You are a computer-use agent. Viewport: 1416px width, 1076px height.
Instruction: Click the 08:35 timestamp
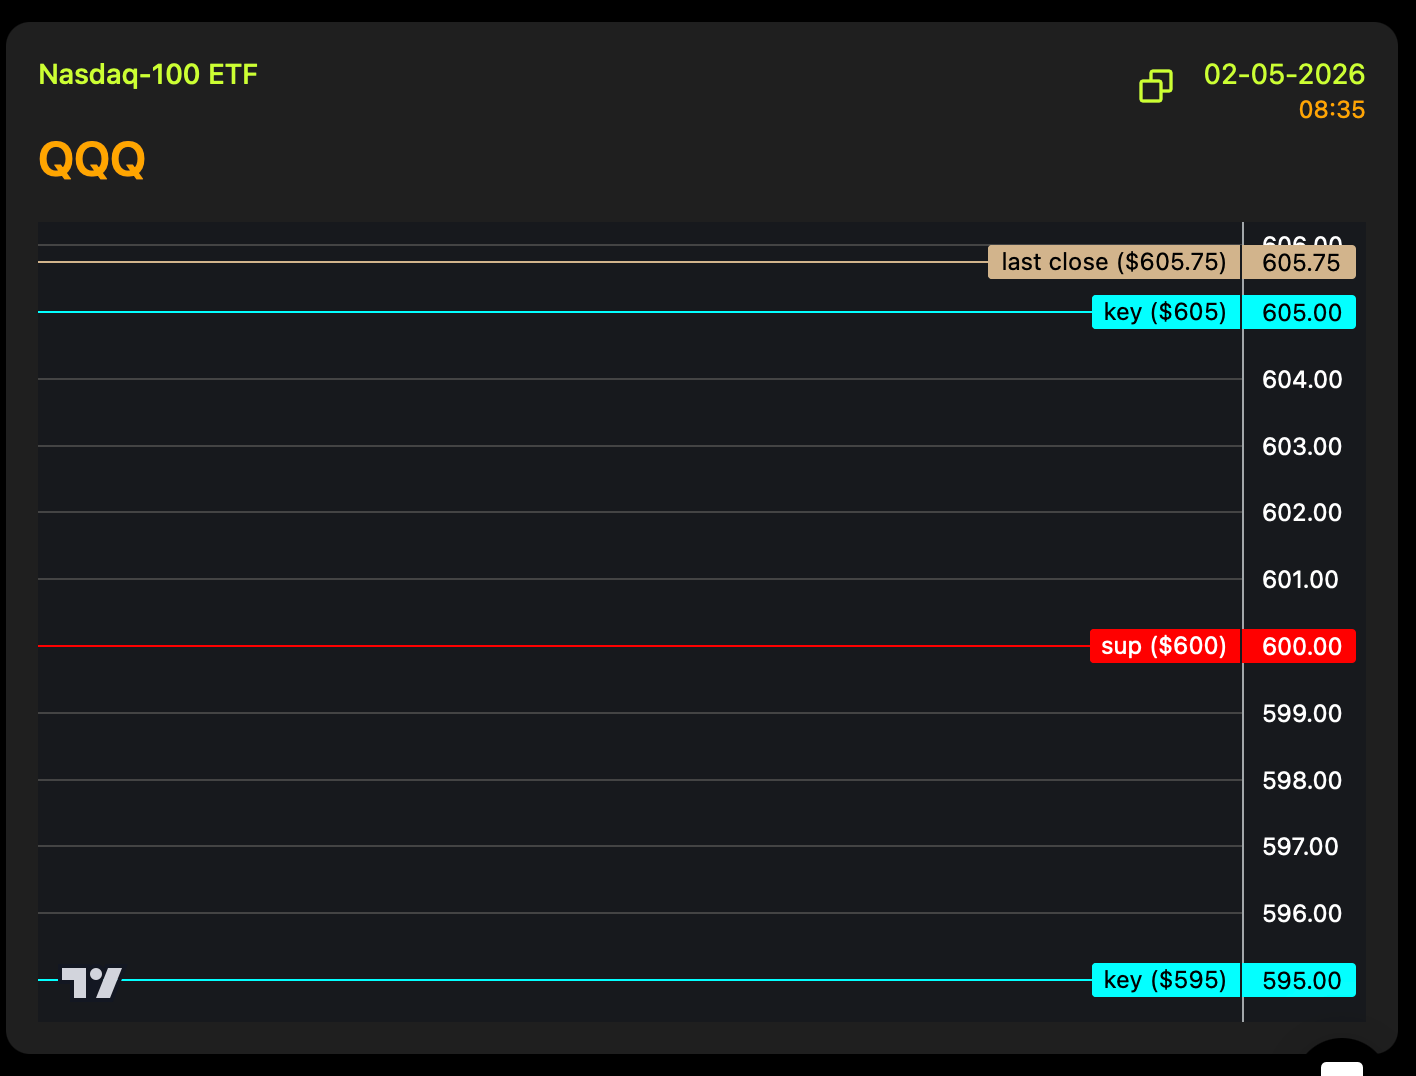click(1332, 110)
